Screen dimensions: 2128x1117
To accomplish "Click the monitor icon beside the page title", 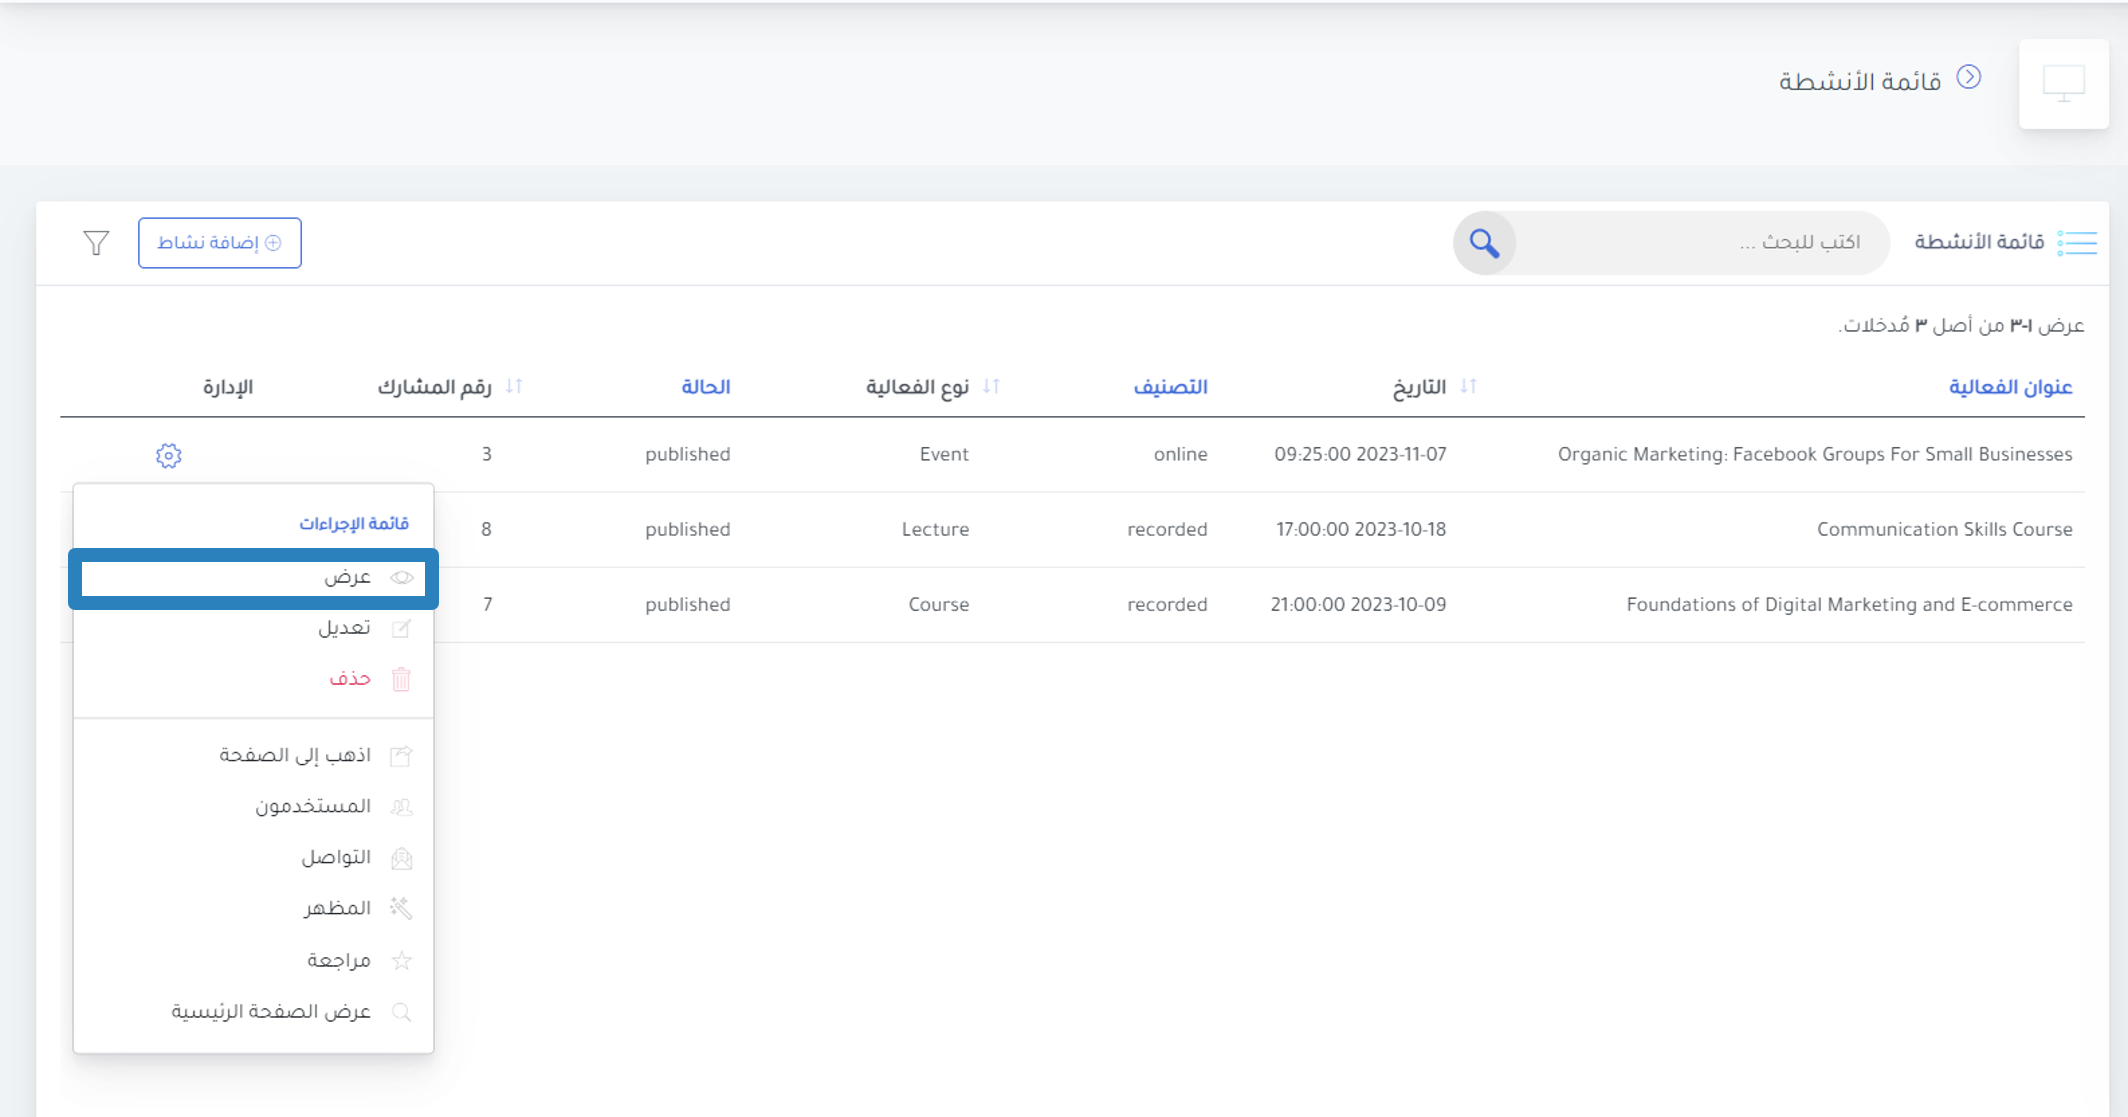I will tap(2063, 84).
